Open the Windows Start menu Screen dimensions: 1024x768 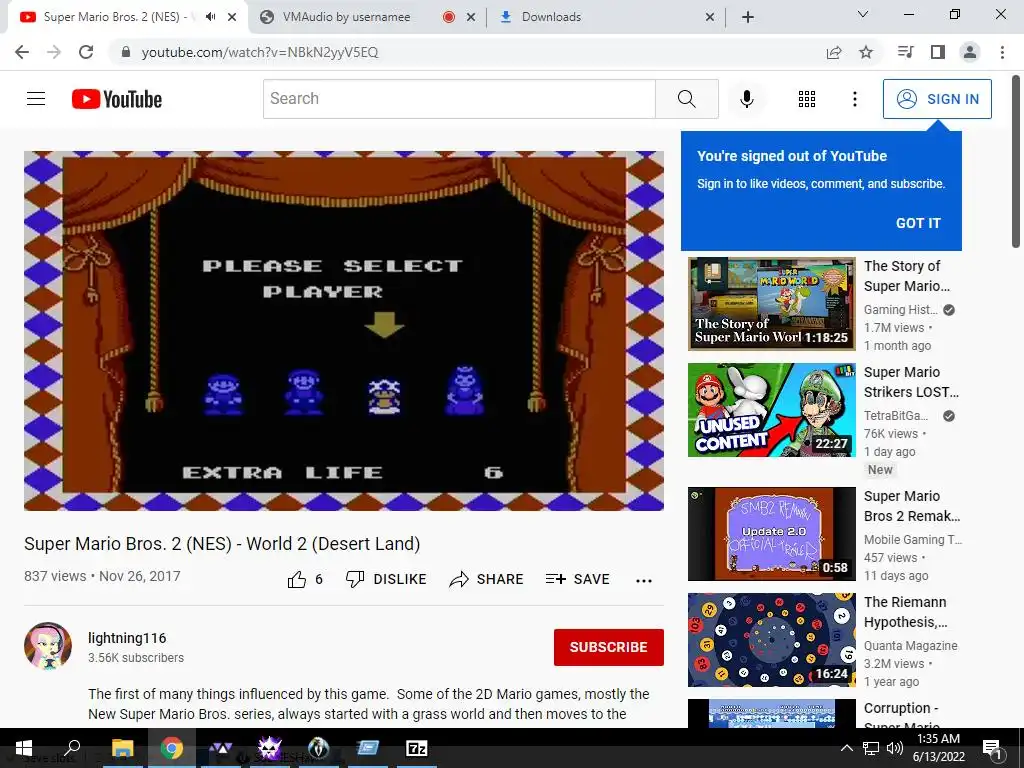tap(24, 748)
